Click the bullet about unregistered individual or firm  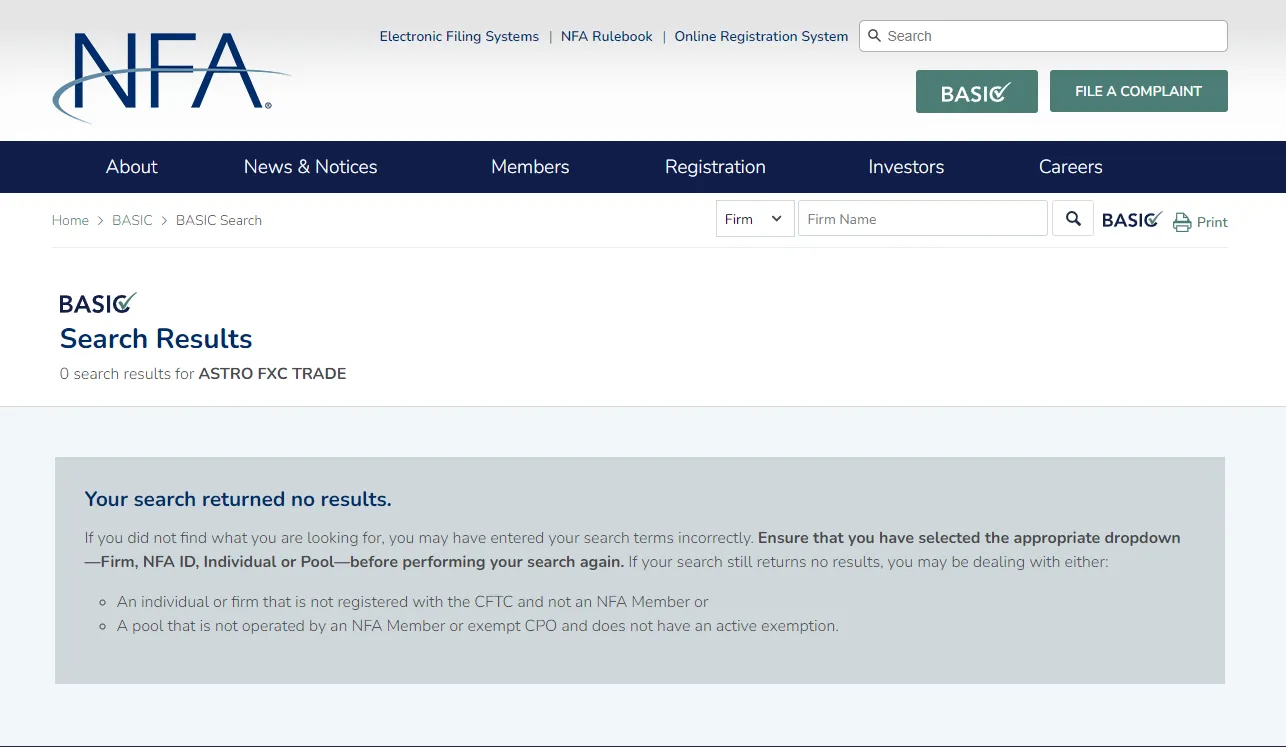click(x=412, y=602)
